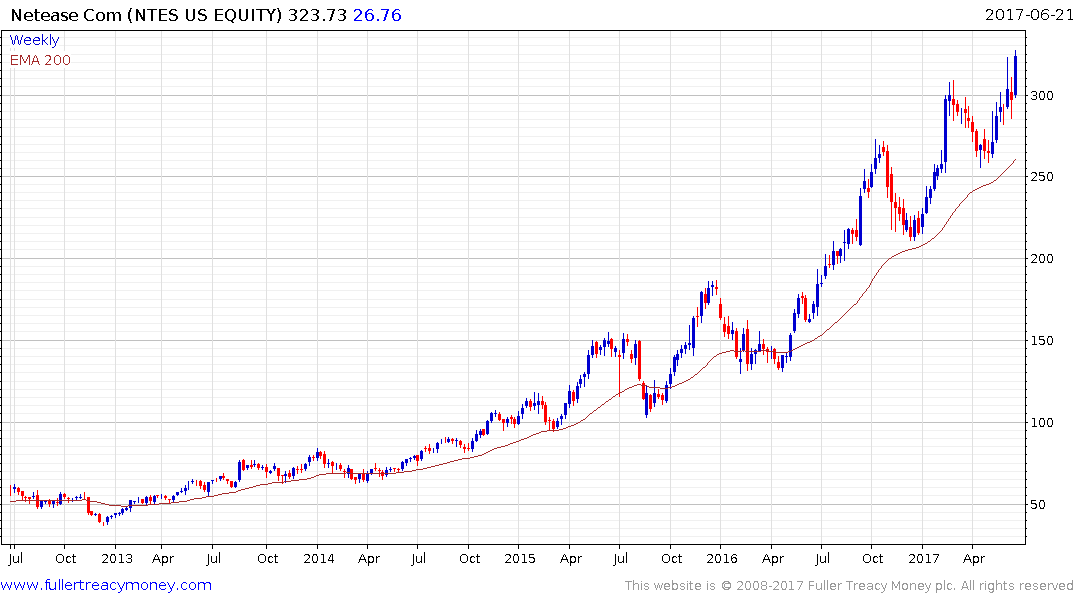The image size is (1075, 600).
Task: Click the EMA 200 legend label
Action: [40, 60]
